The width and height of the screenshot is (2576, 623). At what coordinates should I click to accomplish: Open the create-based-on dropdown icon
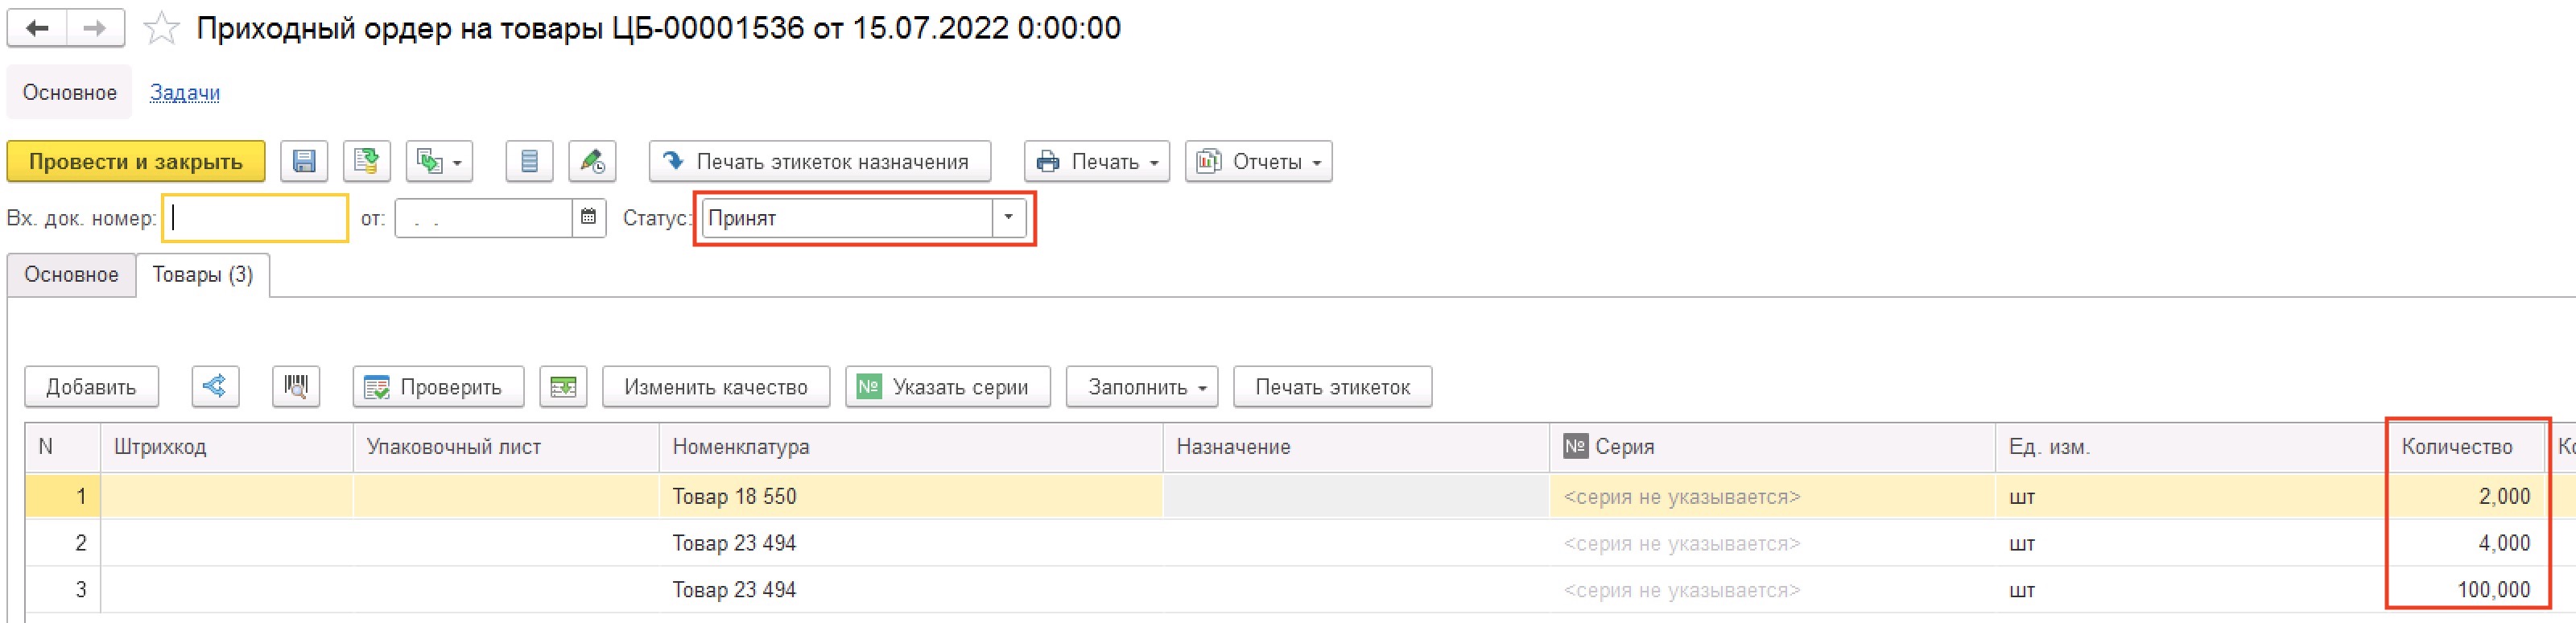point(439,161)
